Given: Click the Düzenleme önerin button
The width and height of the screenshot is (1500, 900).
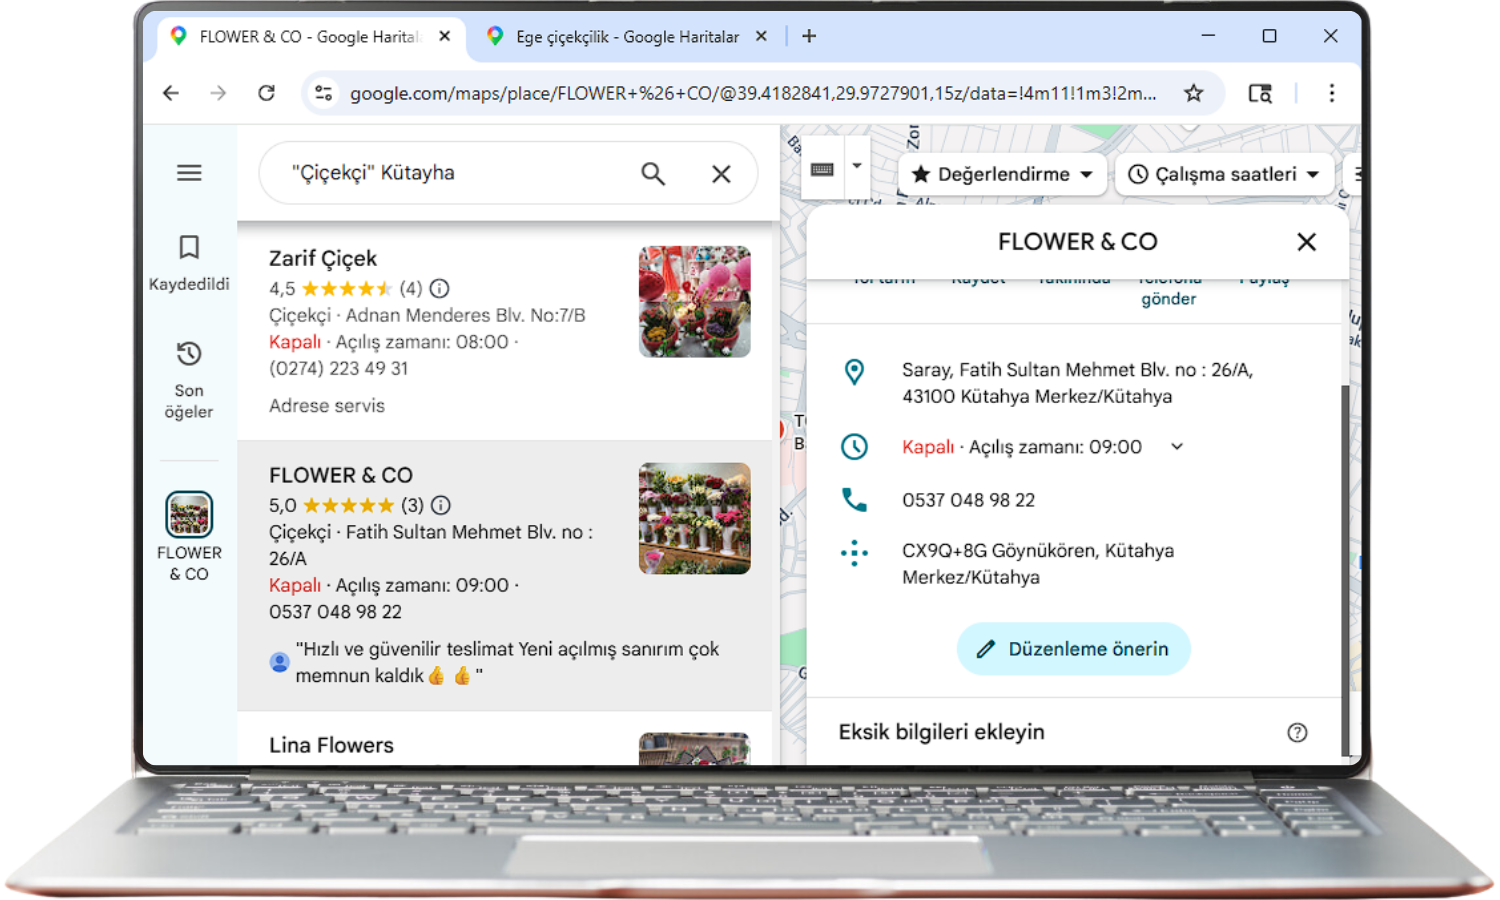Looking at the screenshot, I should pyautogui.click(x=1073, y=649).
